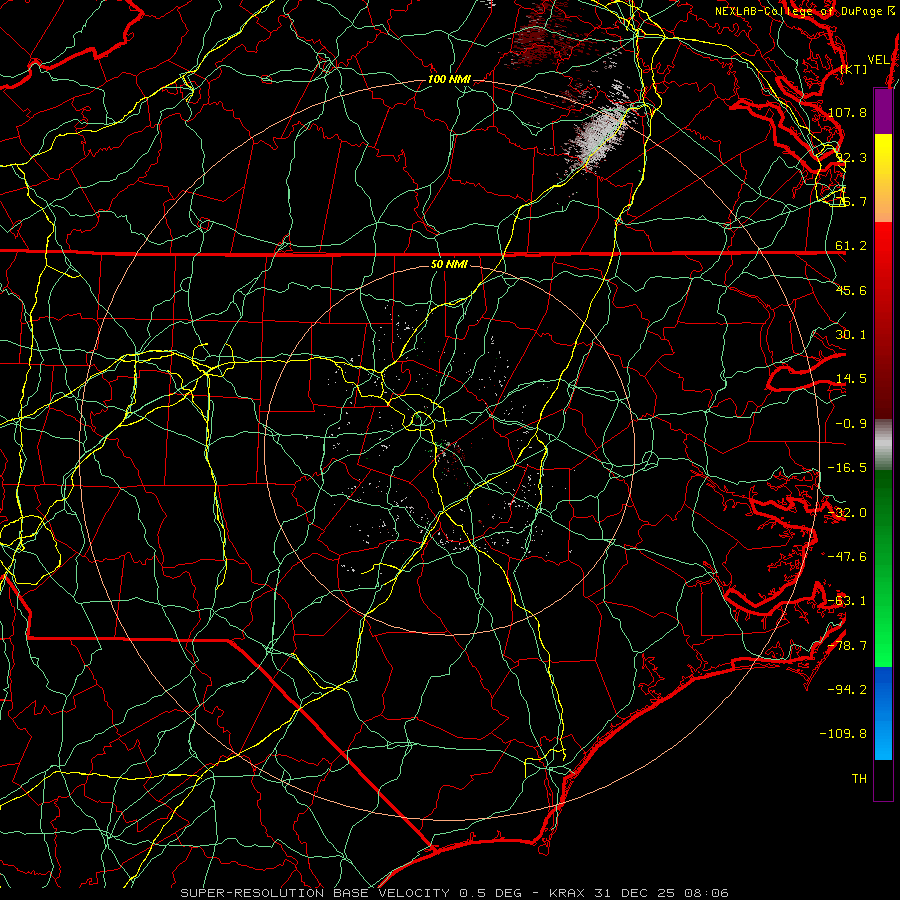Click the VEL legend heading
This screenshot has width=900, height=900.
878,60
